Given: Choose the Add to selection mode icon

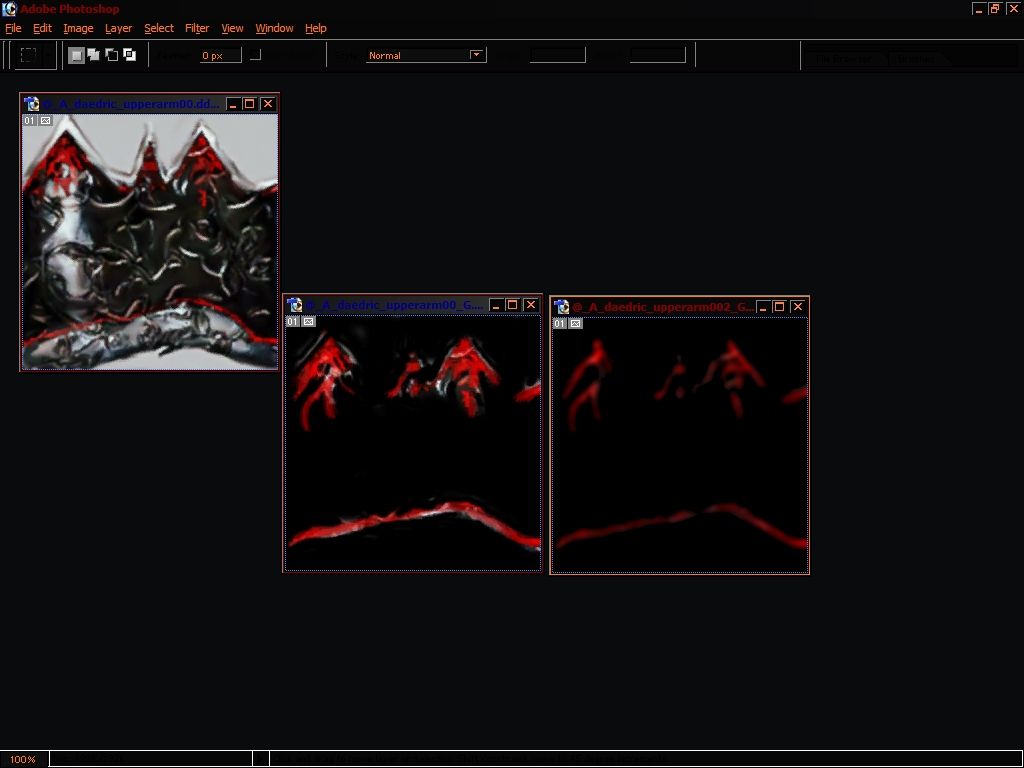Looking at the screenshot, I should coord(94,56).
